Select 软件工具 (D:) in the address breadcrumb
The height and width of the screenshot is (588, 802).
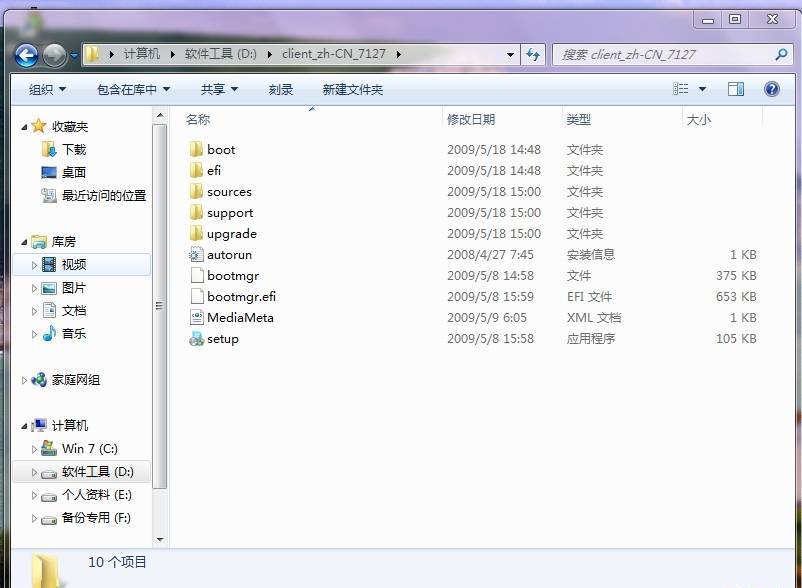coord(220,54)
